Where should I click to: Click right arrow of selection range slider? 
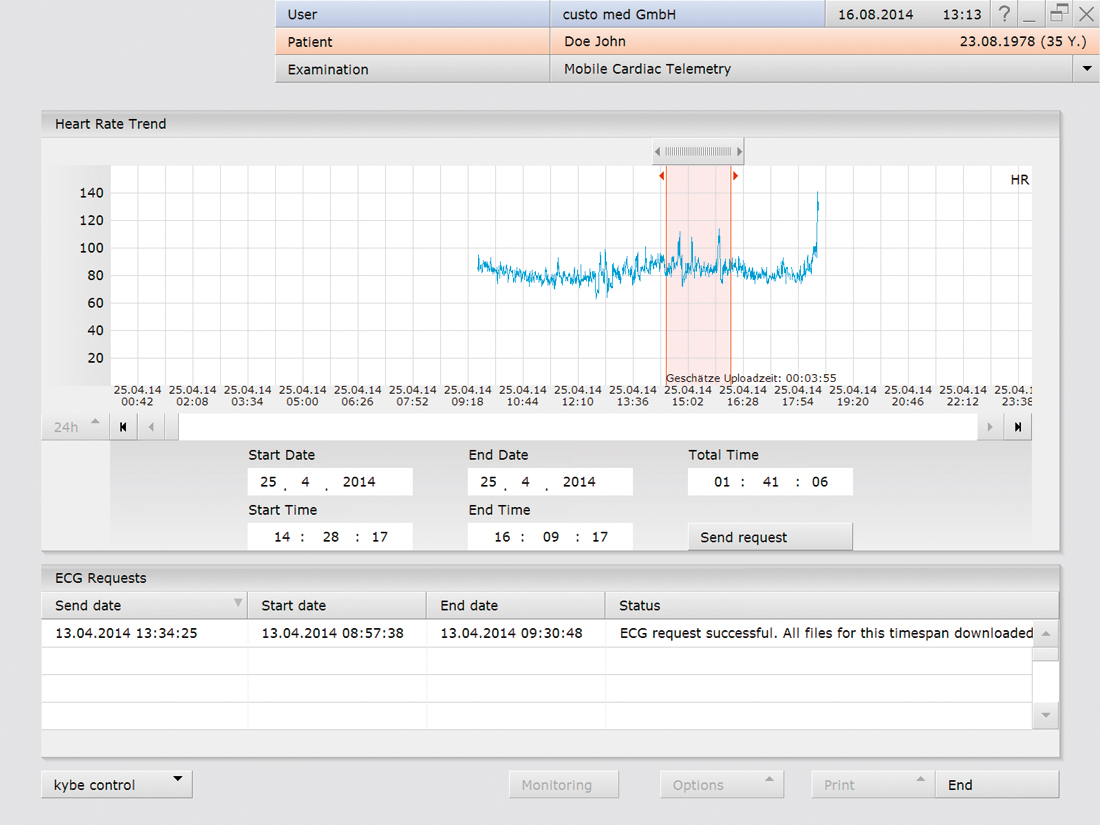739,152
